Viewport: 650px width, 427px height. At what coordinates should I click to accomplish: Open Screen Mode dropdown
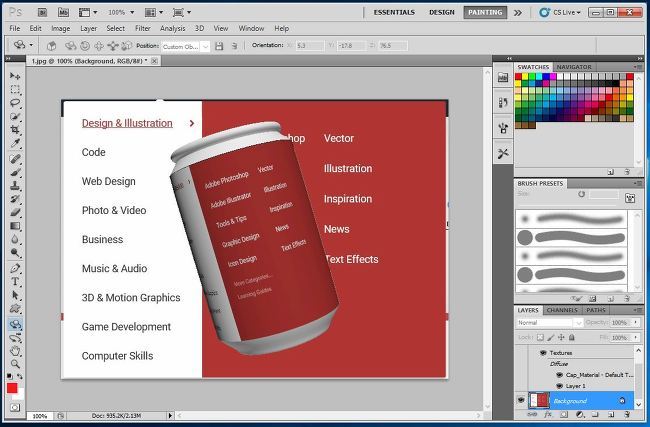point(182,12)
